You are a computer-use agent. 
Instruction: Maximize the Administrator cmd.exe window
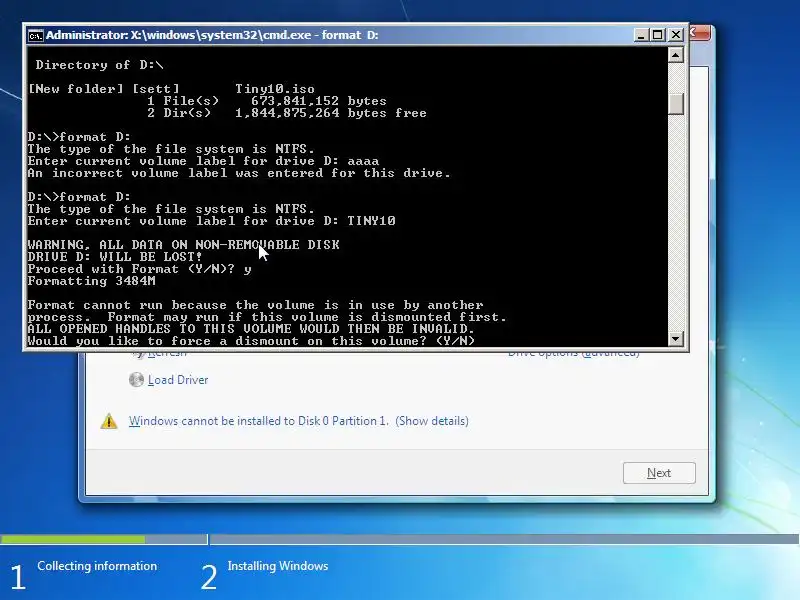click(x=658, y=35)
